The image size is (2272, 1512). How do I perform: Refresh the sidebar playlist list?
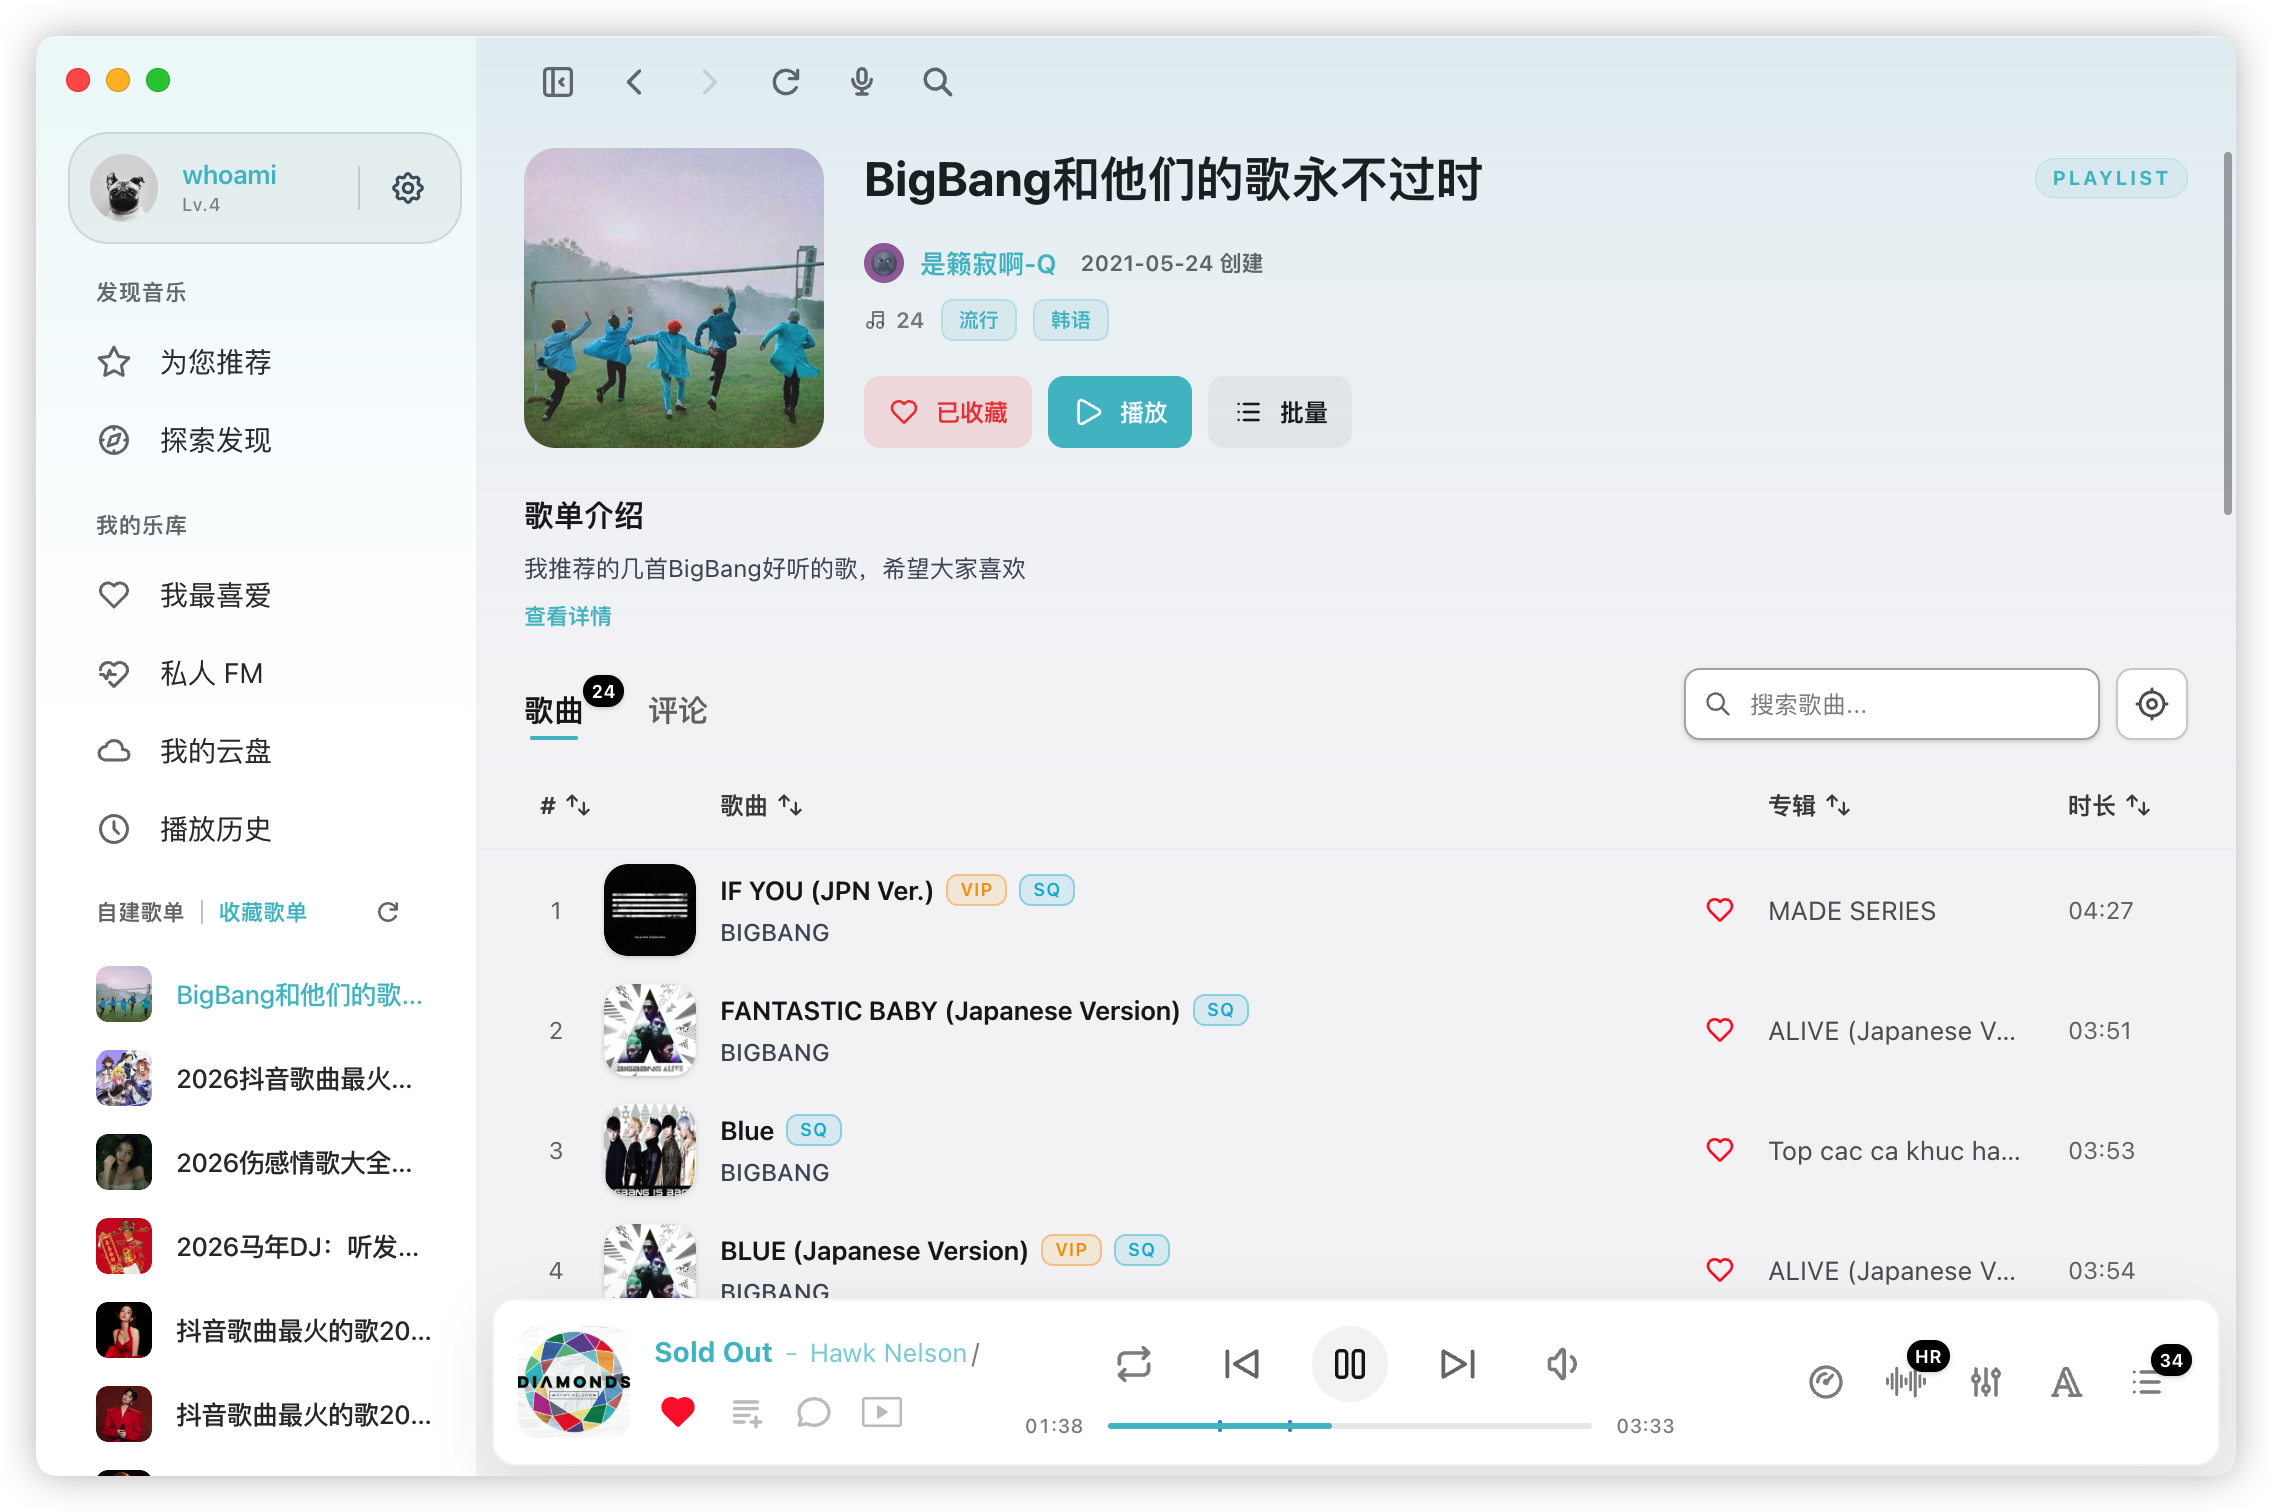(388, 912)
